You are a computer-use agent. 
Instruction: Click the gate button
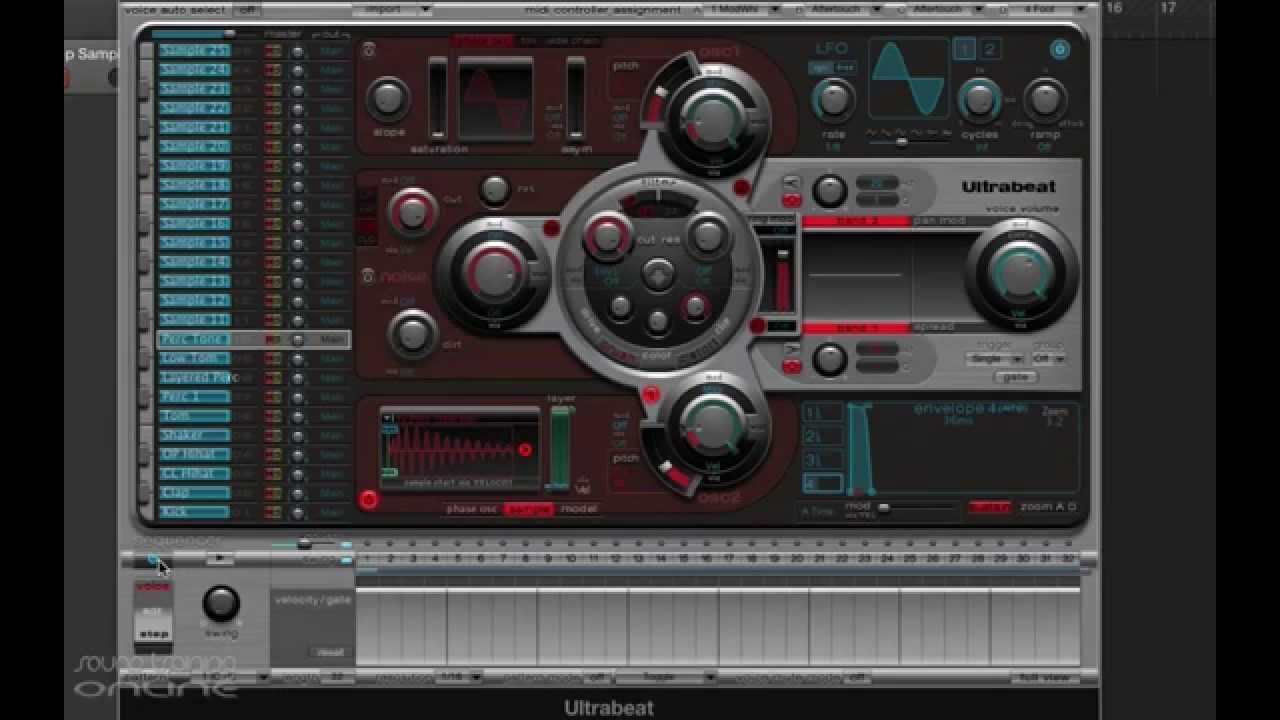point(1015,377)
